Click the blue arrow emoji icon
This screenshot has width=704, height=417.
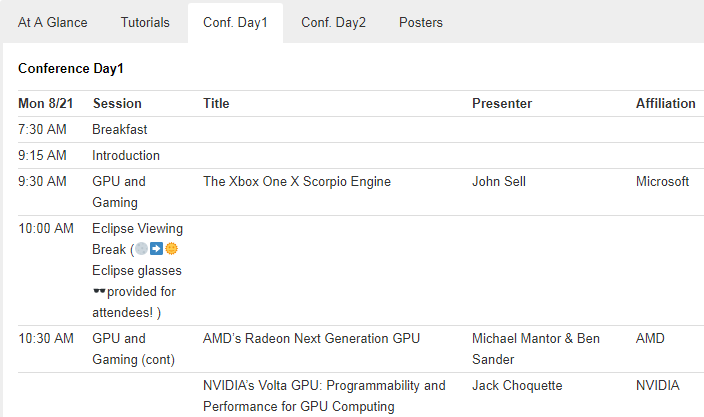[x=156, y=249]
